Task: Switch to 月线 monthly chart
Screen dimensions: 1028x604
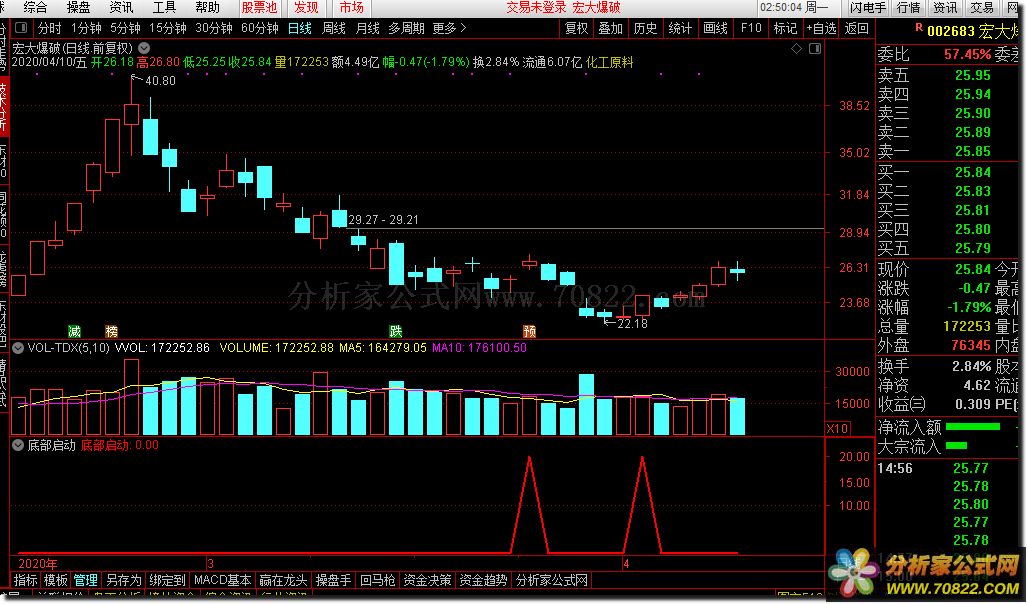Action: (367, 28)
